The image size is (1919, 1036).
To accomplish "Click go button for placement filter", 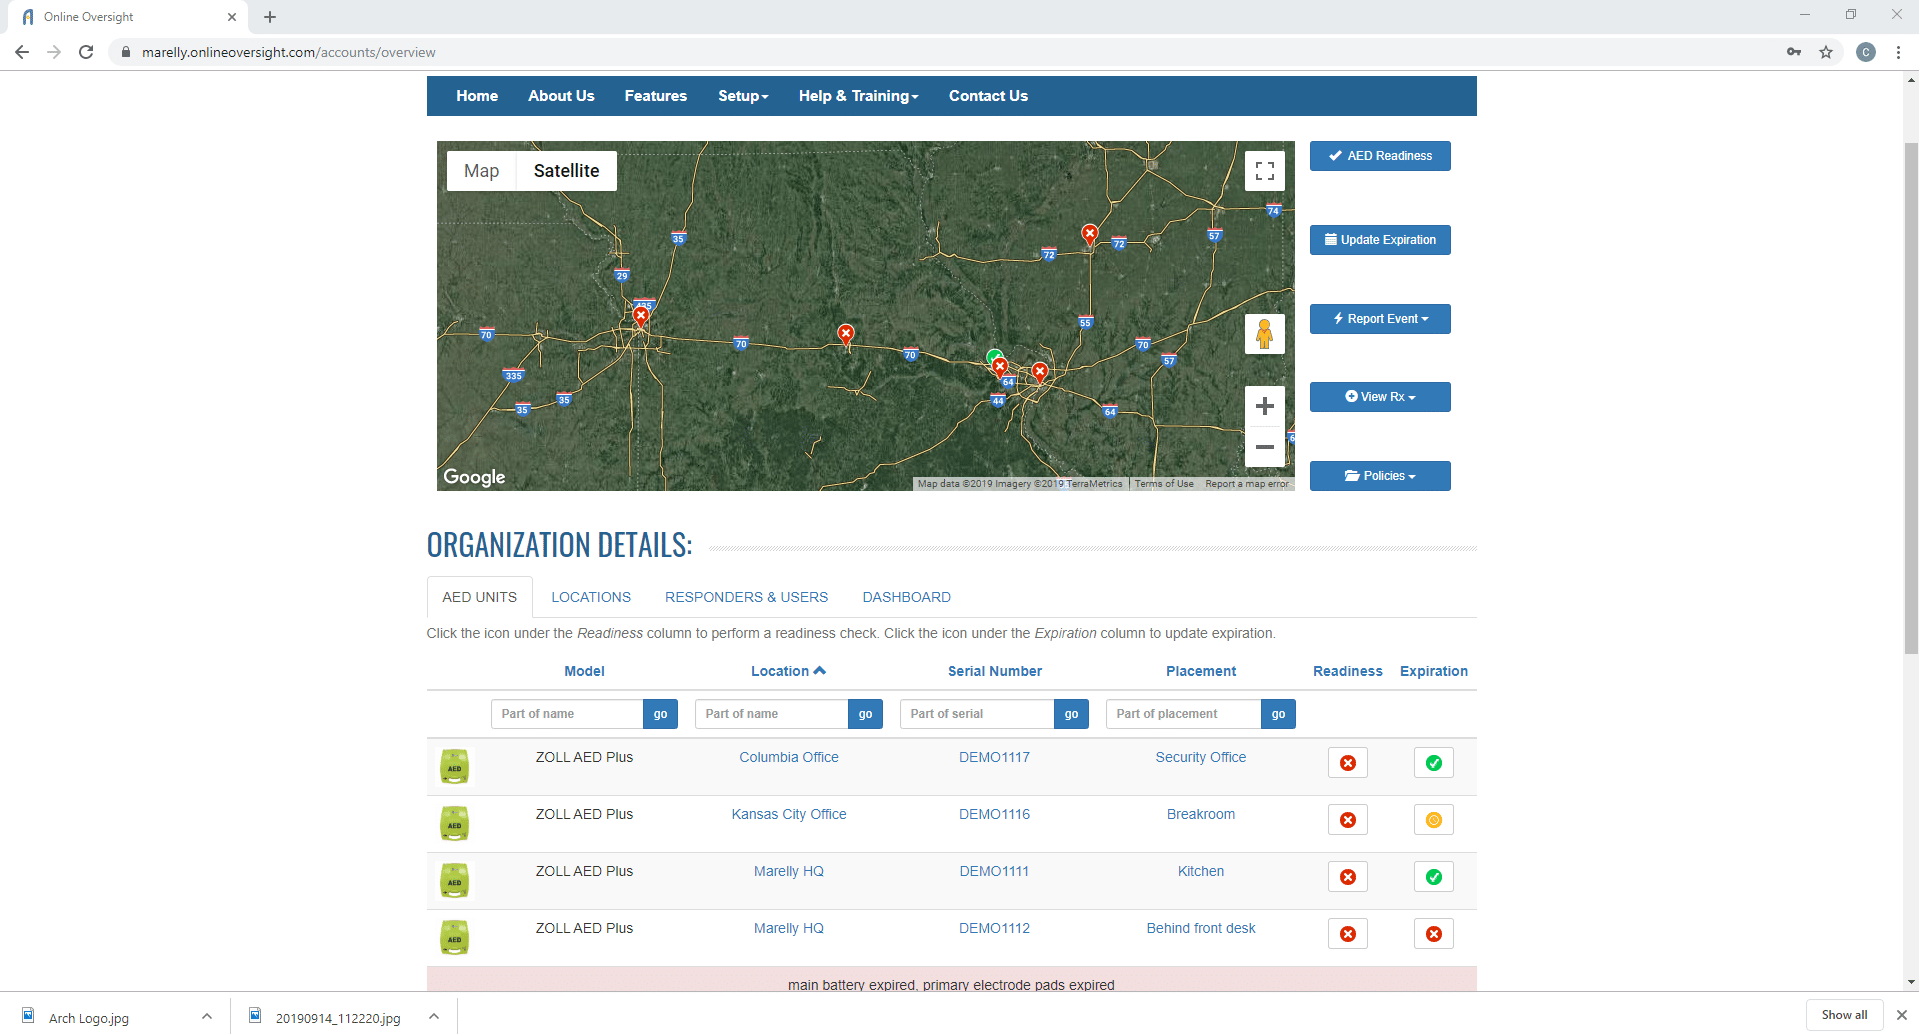I will point(1278,714).
